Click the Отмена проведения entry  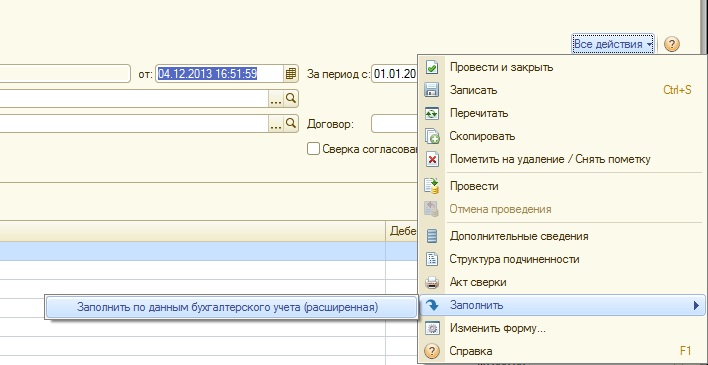pyautogui.click(x=562, y=209)
